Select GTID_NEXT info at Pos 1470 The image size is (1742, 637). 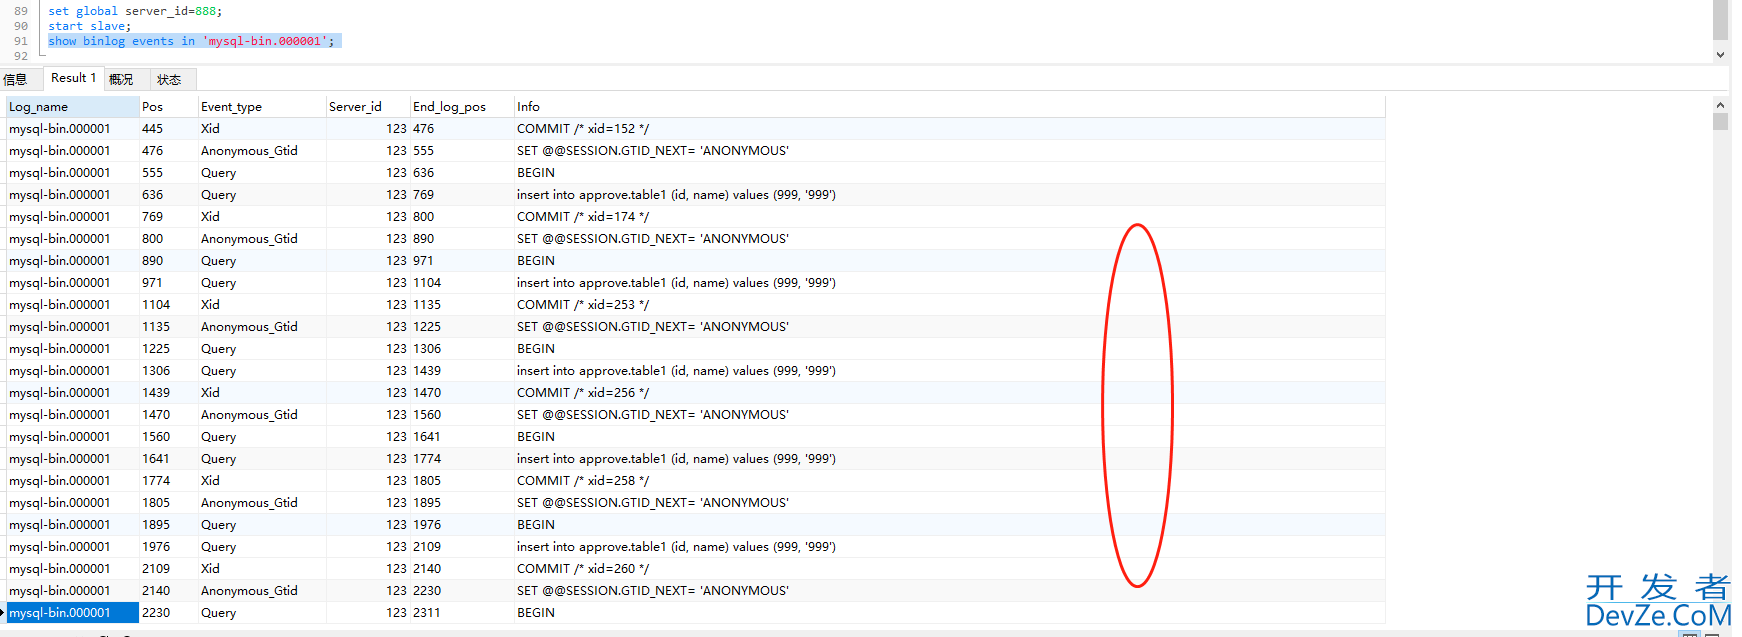coord(949,415)
